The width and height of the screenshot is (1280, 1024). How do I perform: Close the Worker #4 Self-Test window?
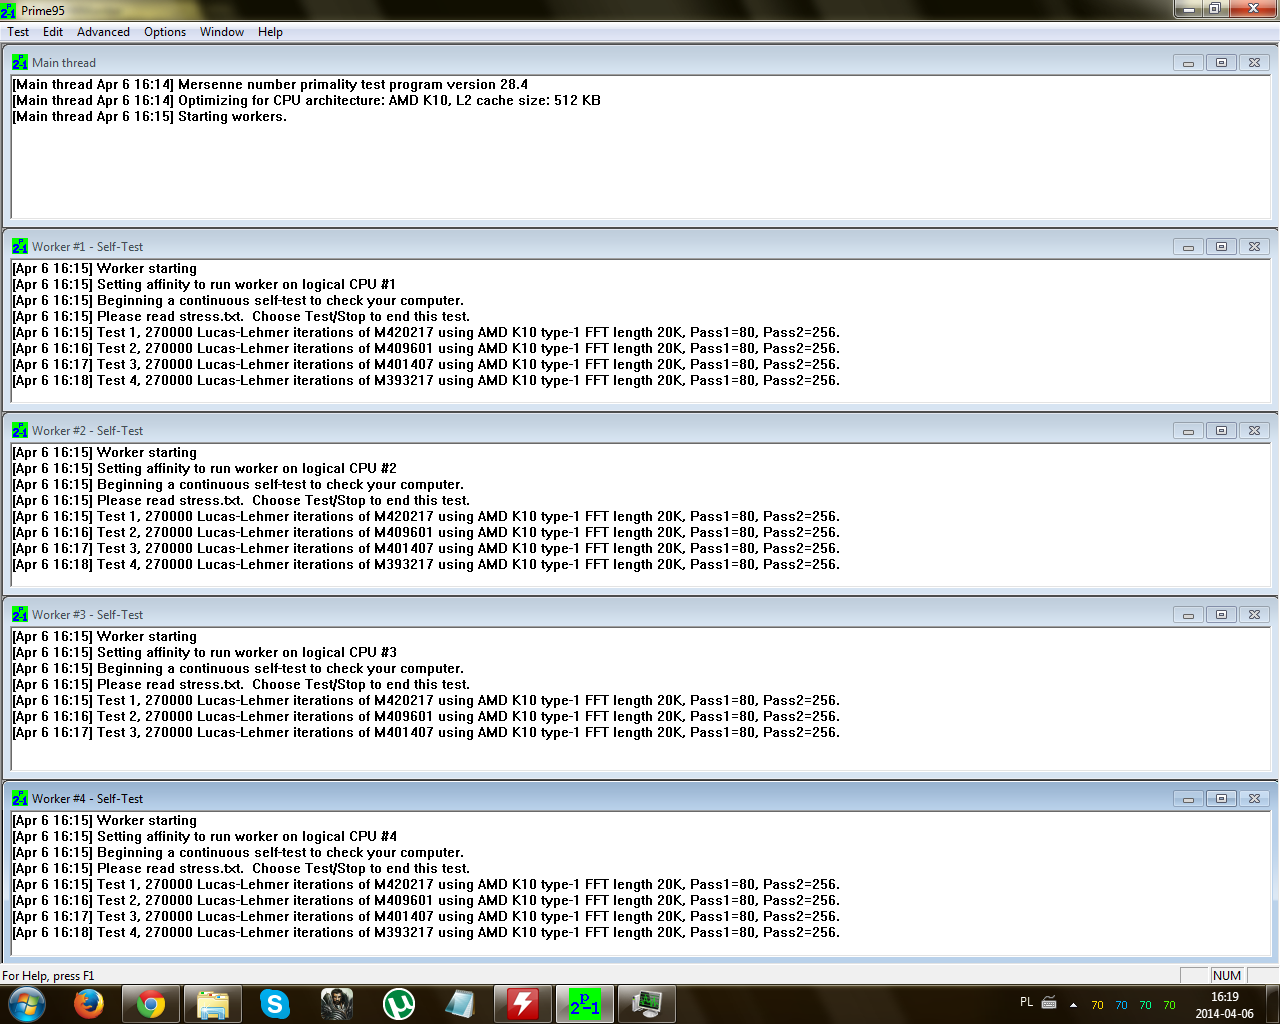click(1254, 798)
